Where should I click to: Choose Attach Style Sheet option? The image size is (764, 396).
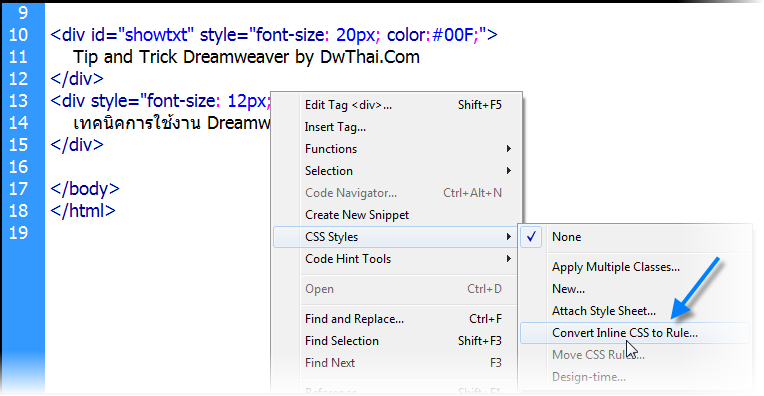point(635,311)
